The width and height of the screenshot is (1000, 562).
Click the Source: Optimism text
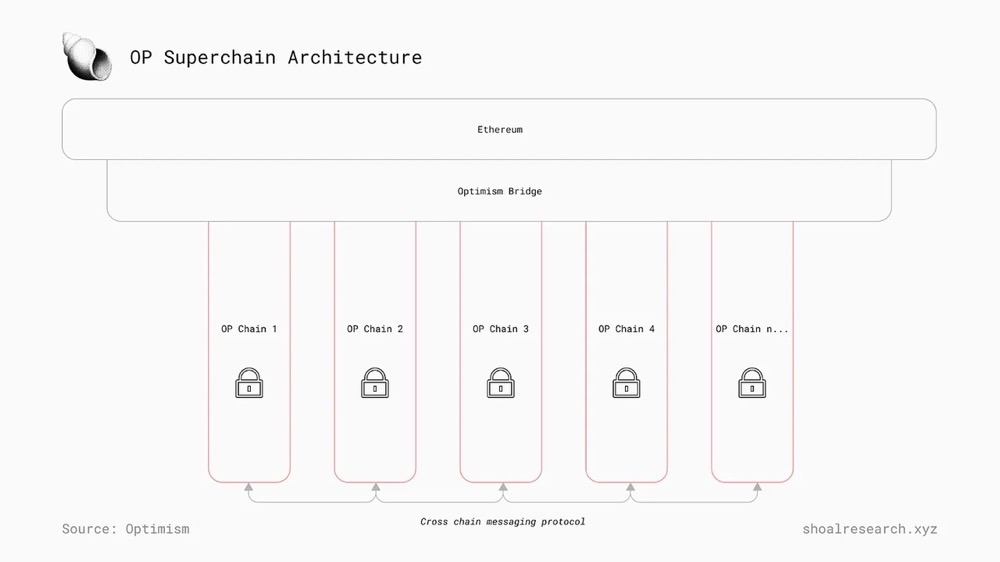pos(125,528)
